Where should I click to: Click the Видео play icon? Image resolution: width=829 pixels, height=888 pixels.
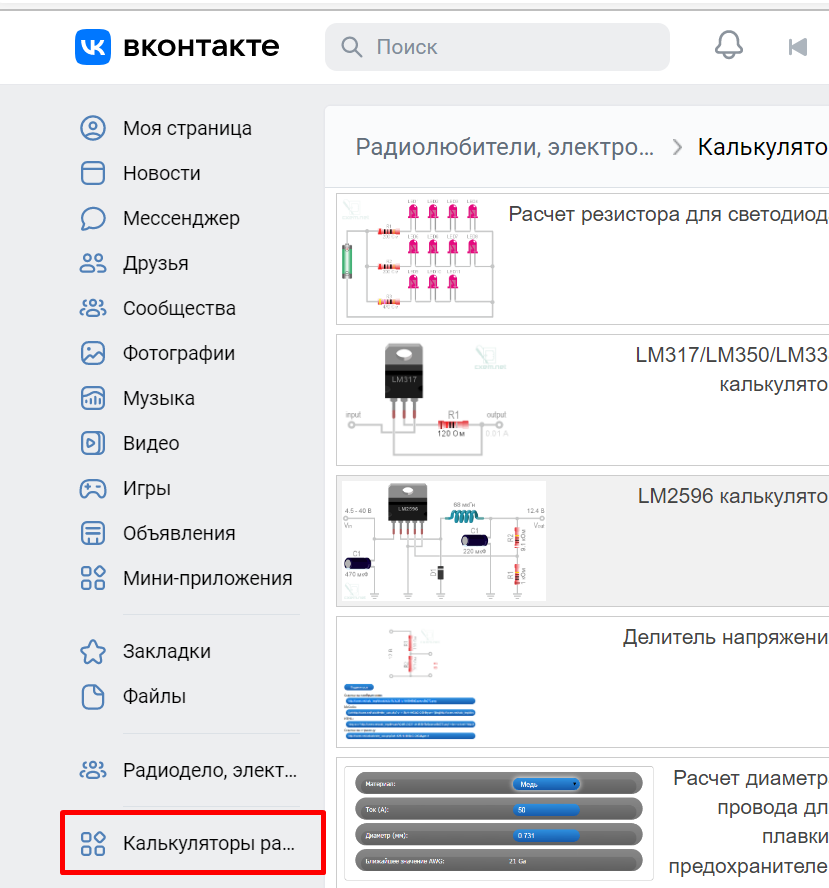93,443
